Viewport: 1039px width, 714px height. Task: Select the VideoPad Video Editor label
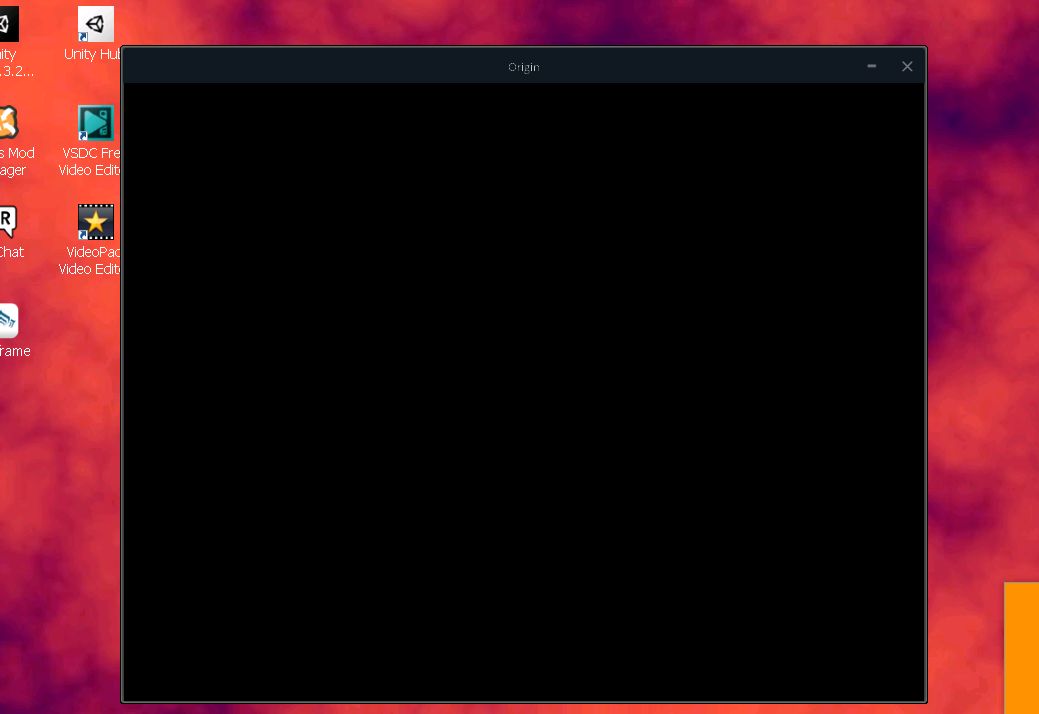[x=92, y=260]
